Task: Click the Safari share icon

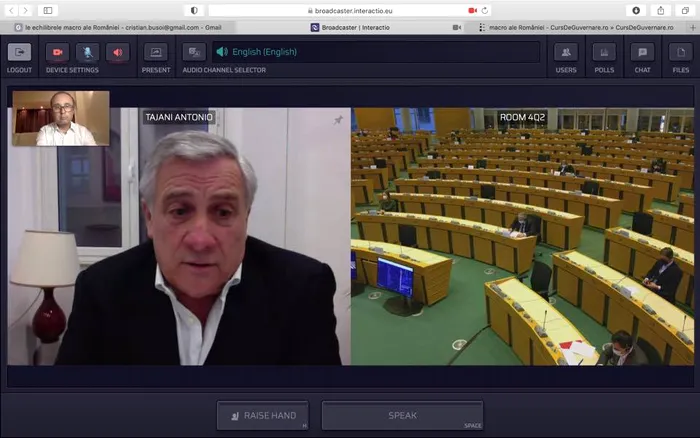Action: (x=661, y=10)
